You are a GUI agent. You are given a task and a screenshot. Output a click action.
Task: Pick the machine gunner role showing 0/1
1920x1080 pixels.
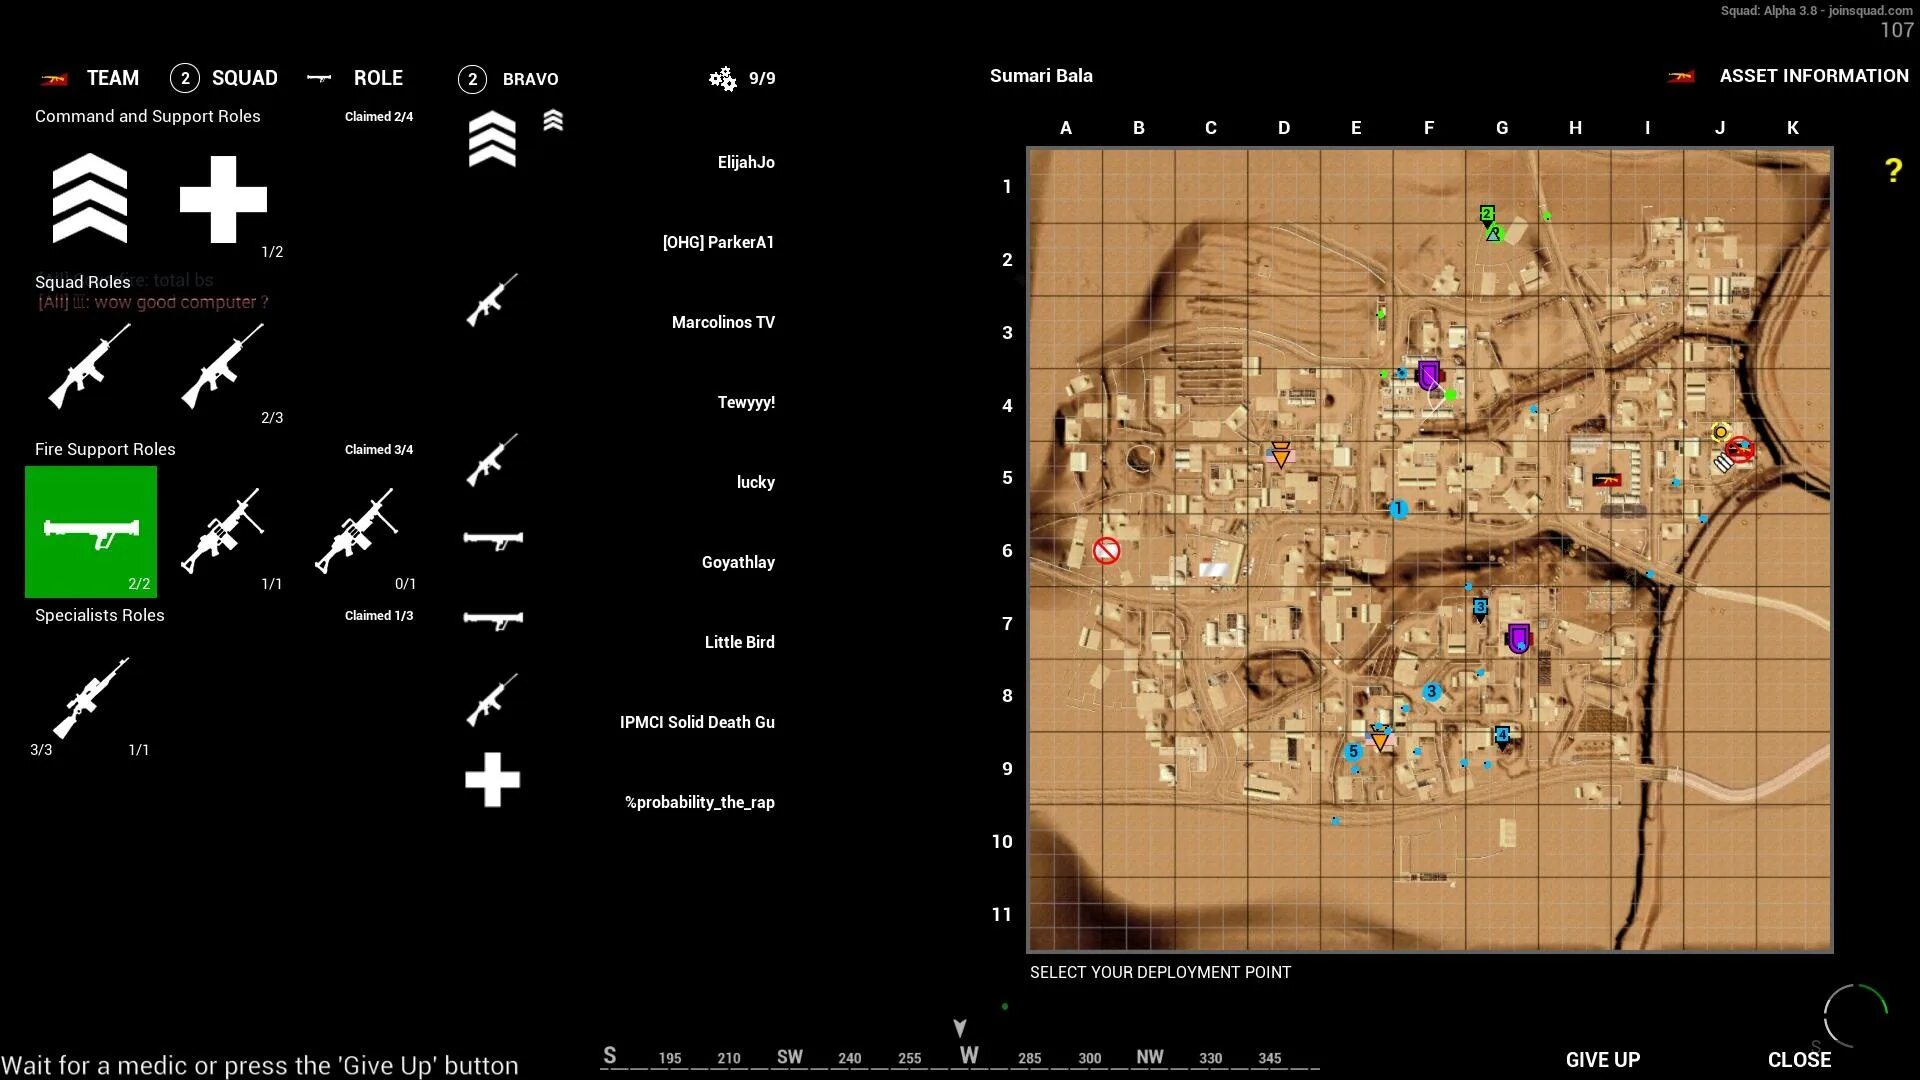[x=355, y=531]
